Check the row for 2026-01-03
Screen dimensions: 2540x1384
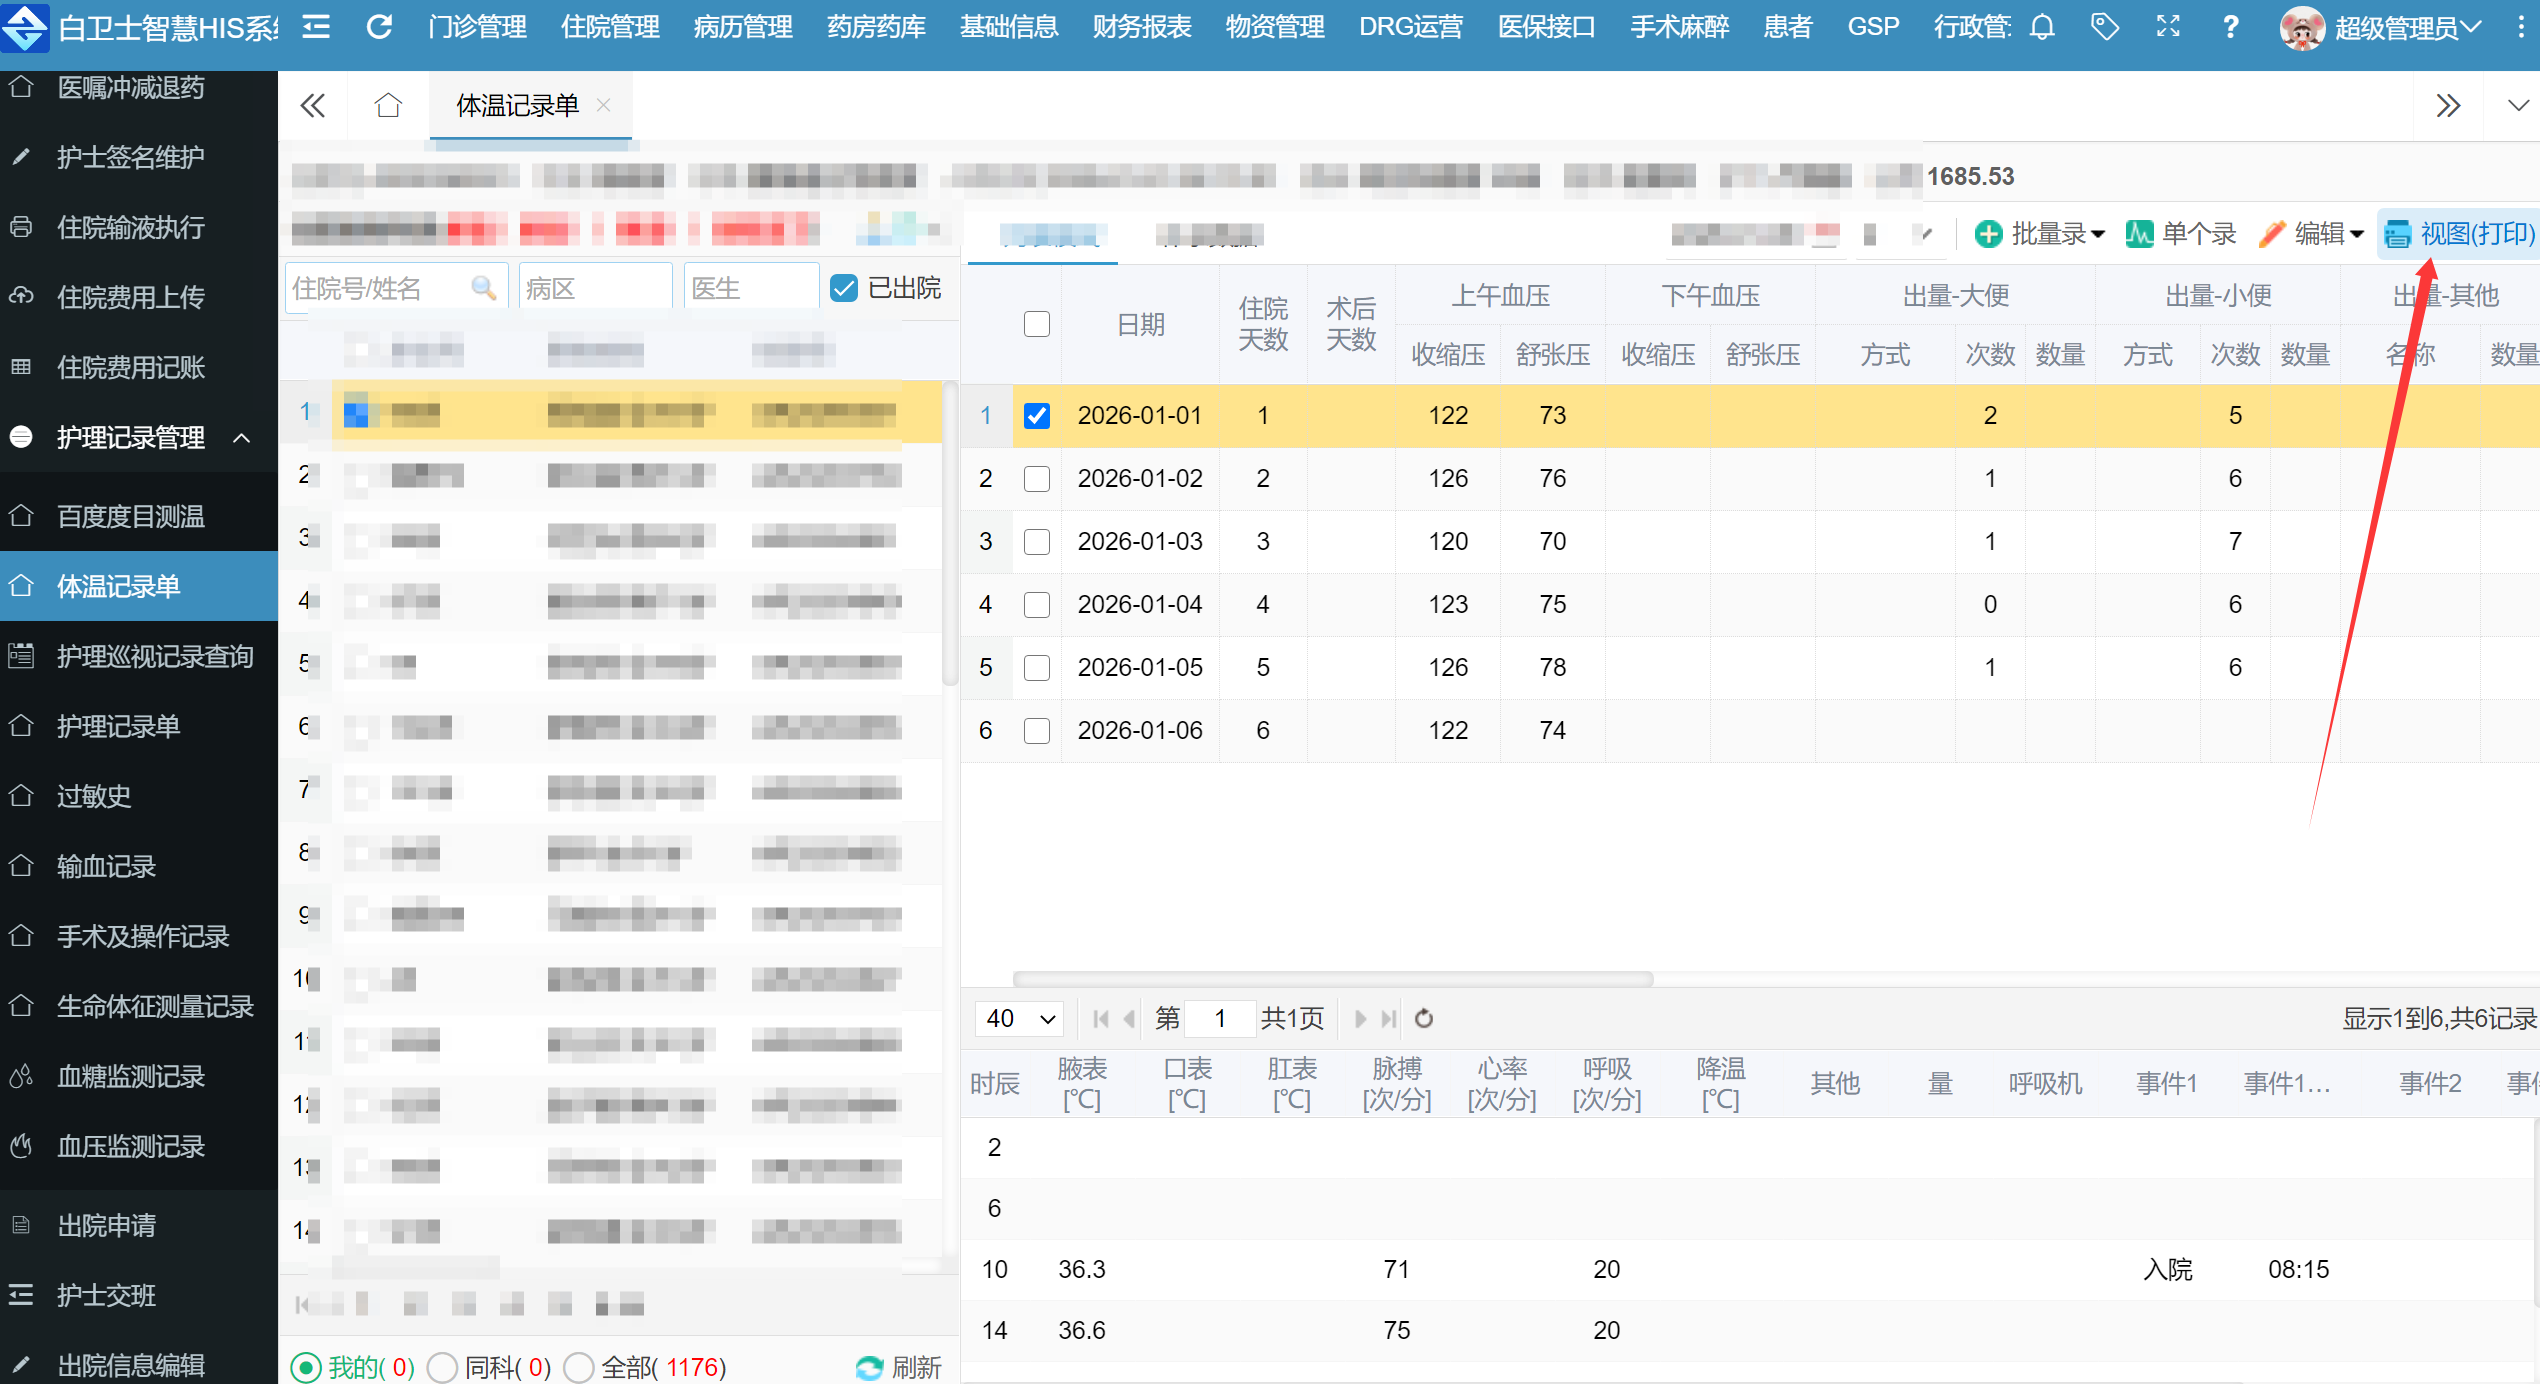tap(1037, 541)
